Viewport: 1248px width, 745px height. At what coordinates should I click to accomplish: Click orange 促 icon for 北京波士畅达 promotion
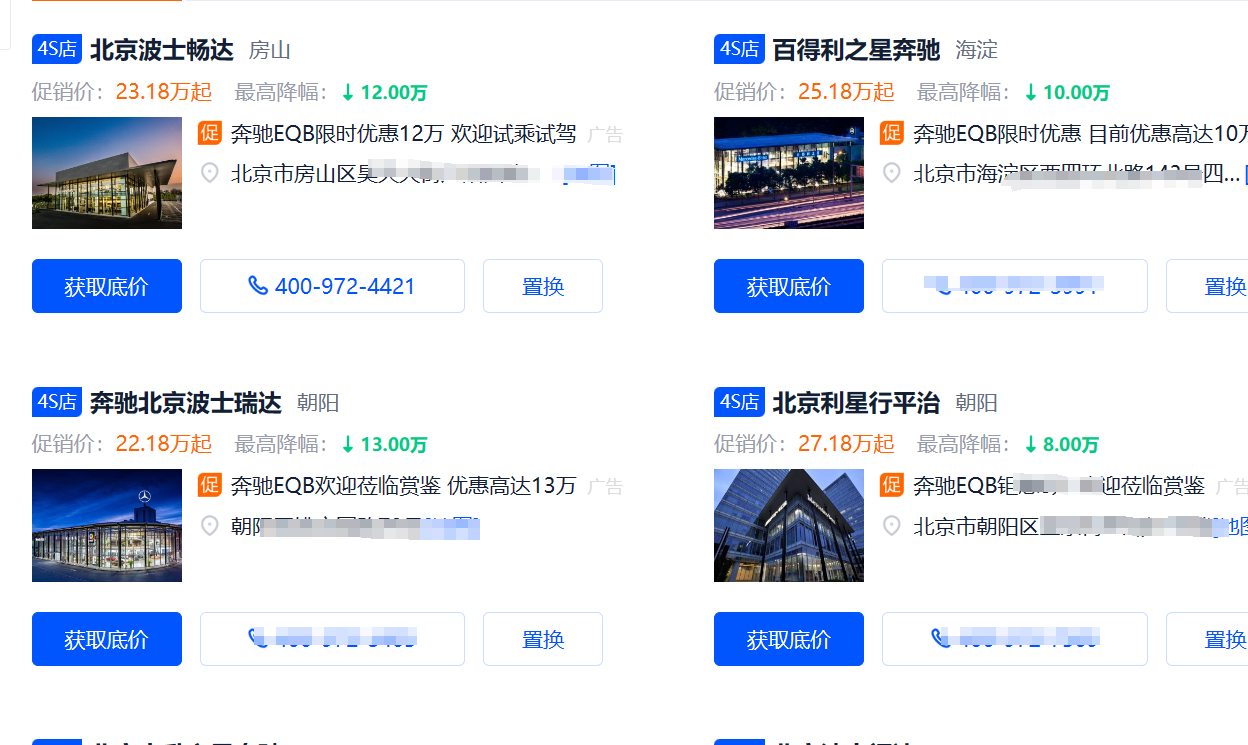tap(209, 133)
